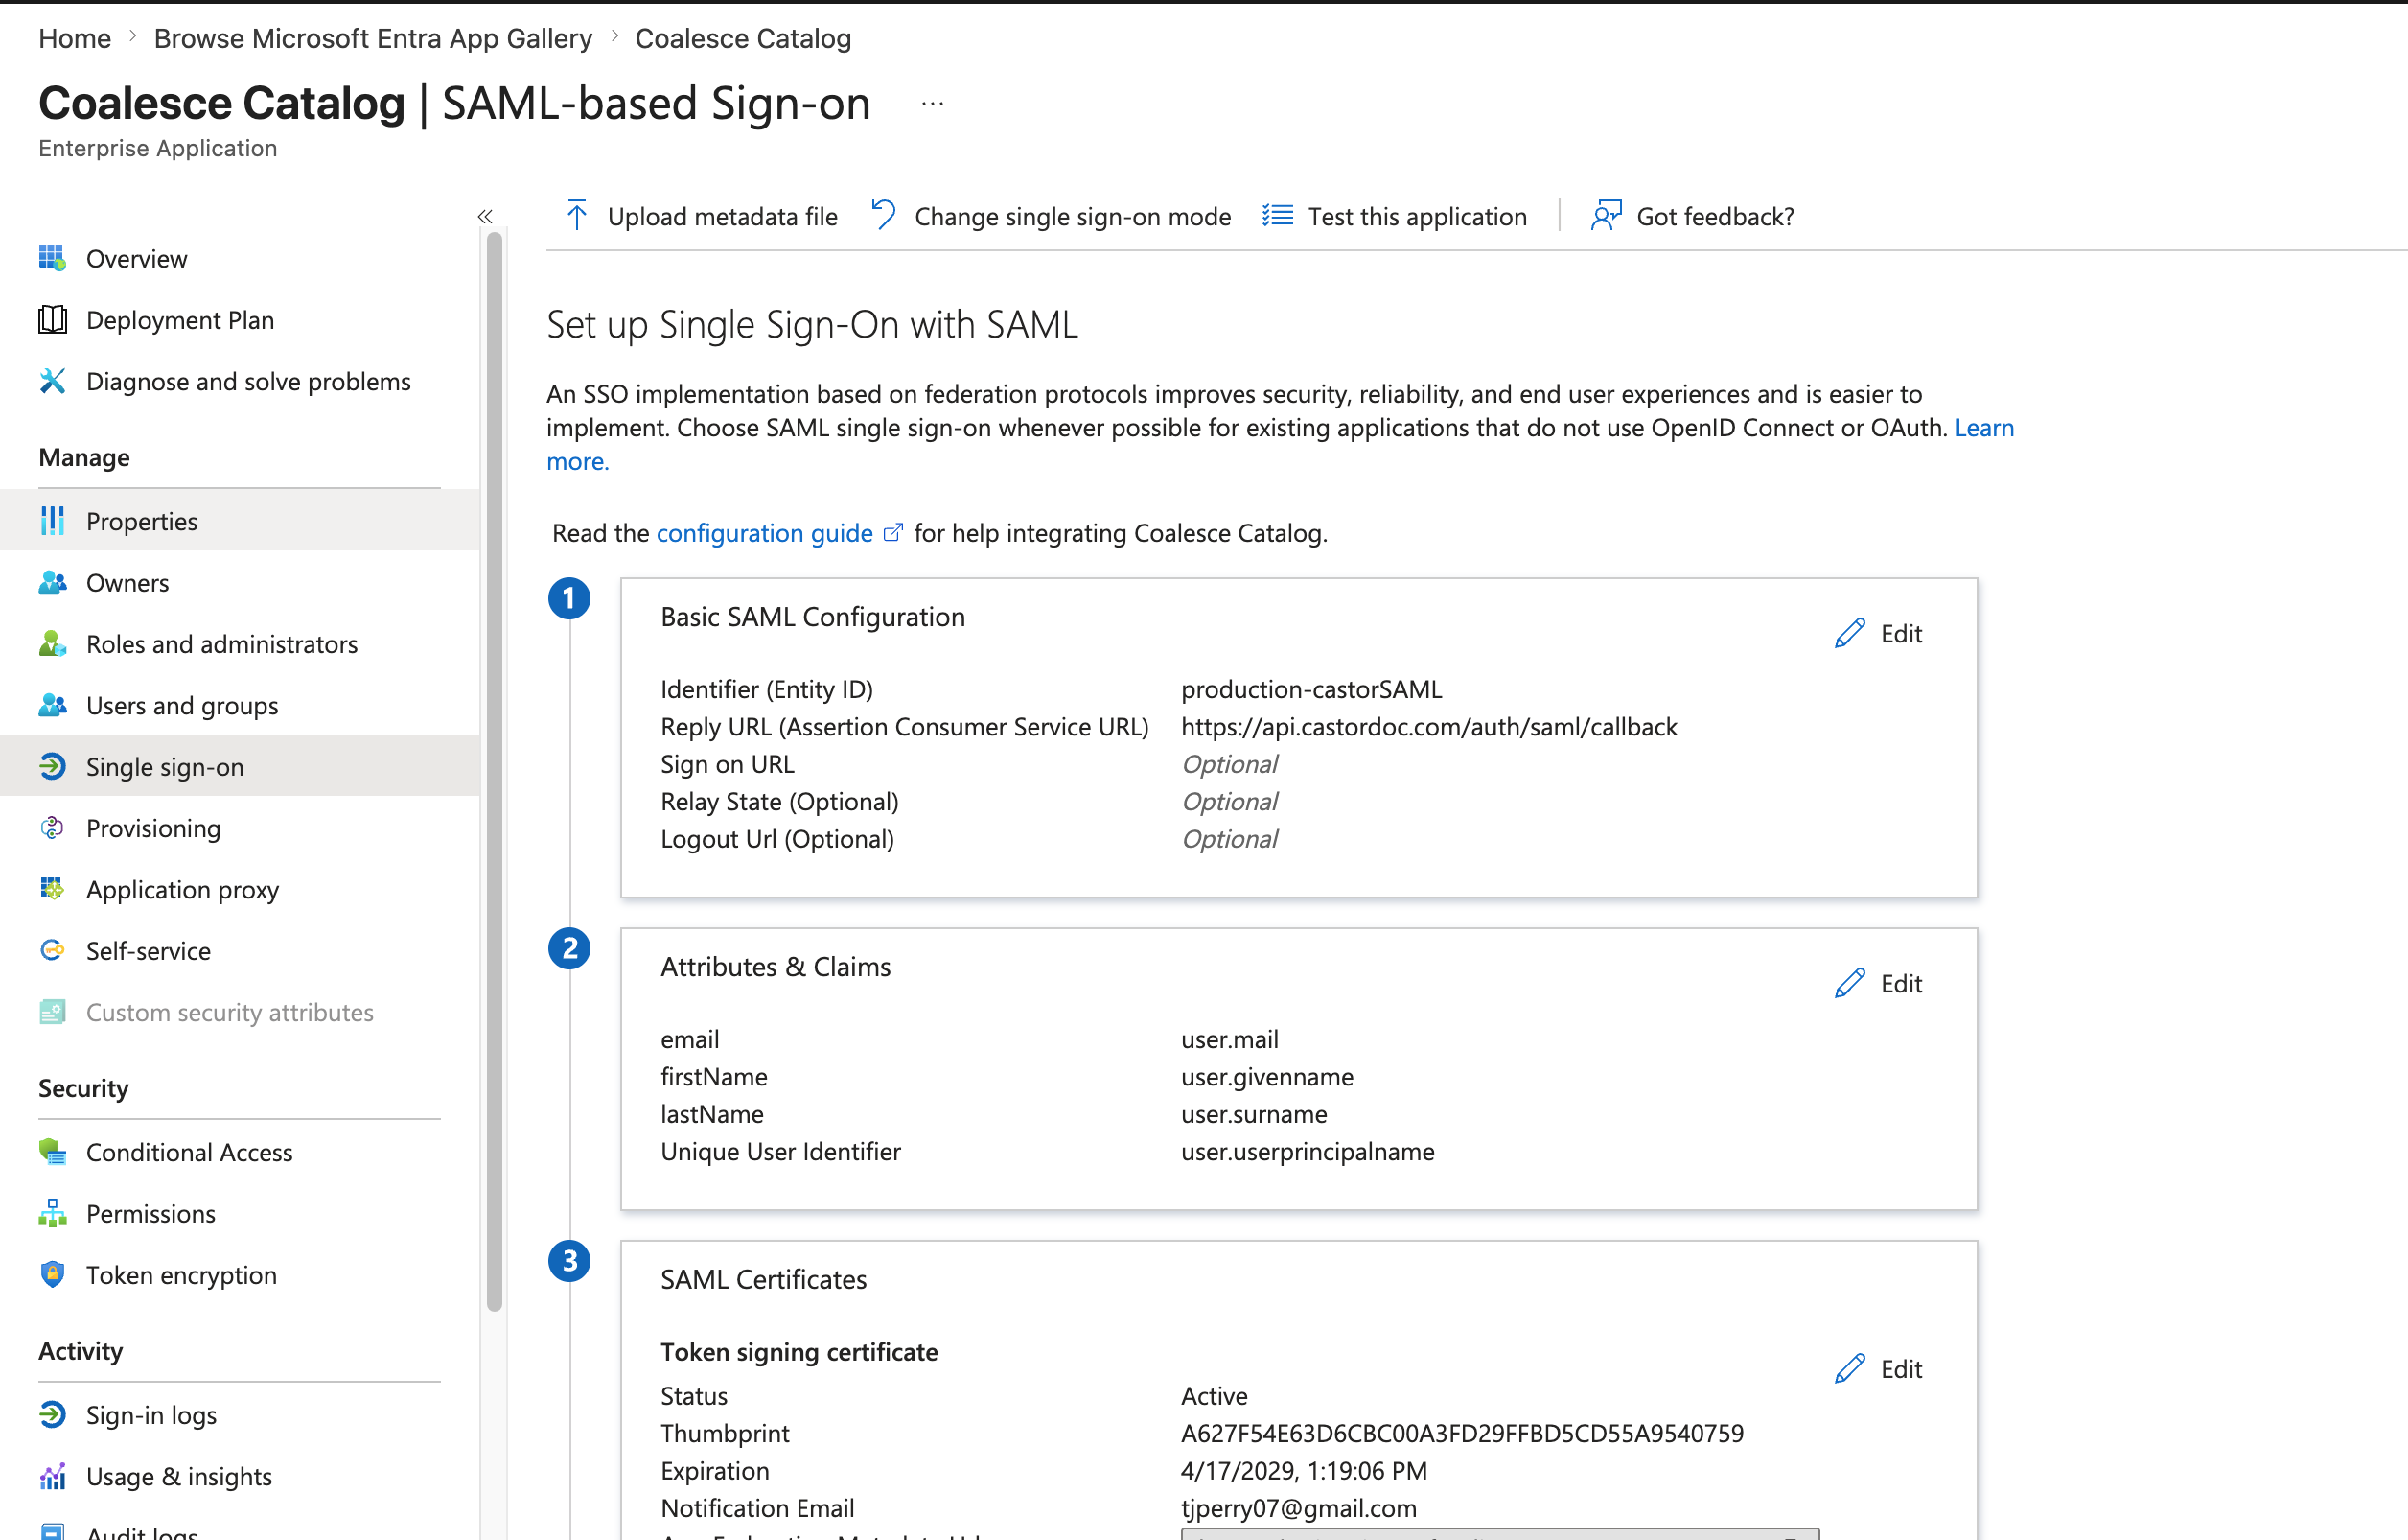Click pencil icon to edit Basic SAML Configuration
This screenshot has height=1540, width=2408.
[1849, 633]
